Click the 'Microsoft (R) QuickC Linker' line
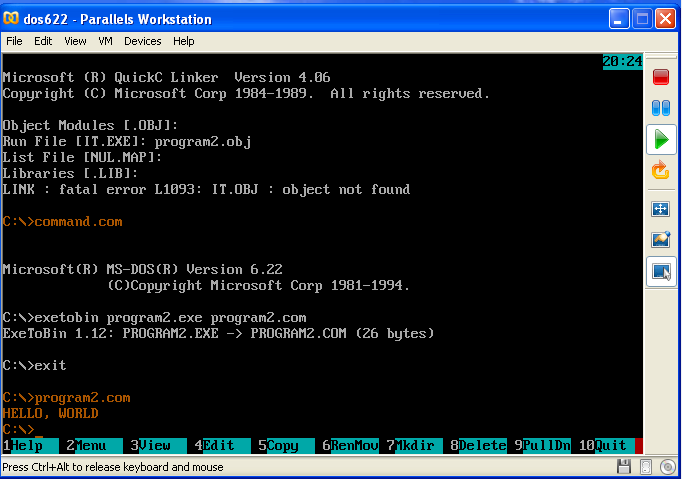Image resolution: width=682 pixels, height=479 pixels. [167, 77]
